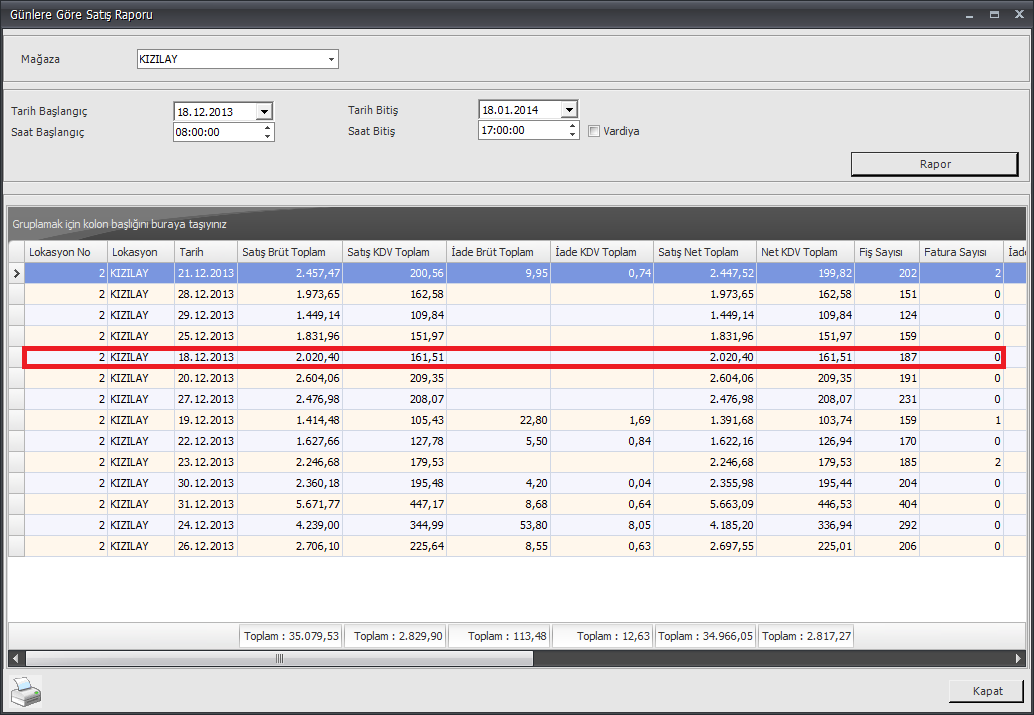The height and width of the screenshot is (715, 1034).
Task: Open the Mağaza KIZILAY dropdown
Action: (331, 59)
